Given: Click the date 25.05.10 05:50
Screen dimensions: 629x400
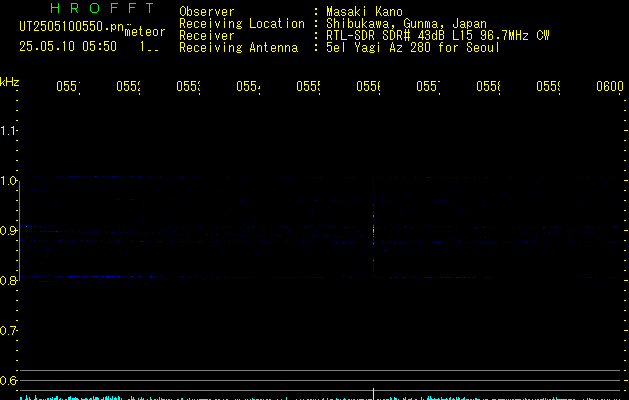Looking at the screenshot, I should click(68, 46).
